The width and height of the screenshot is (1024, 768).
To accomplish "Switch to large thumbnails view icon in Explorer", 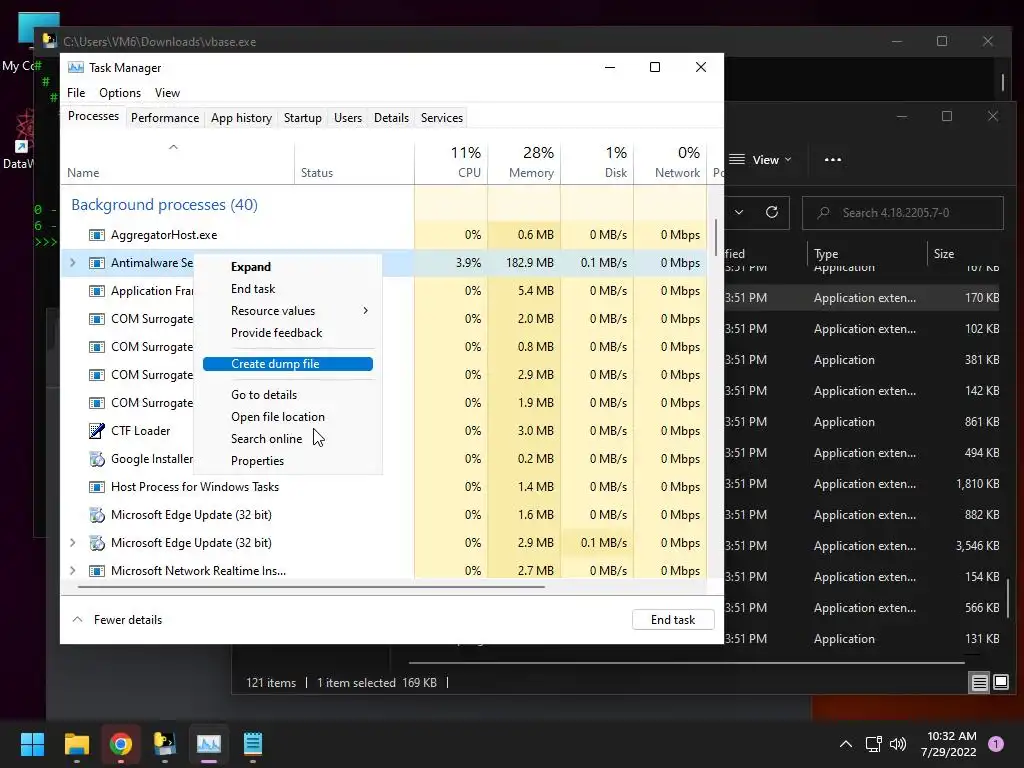I will point(1001,683).
